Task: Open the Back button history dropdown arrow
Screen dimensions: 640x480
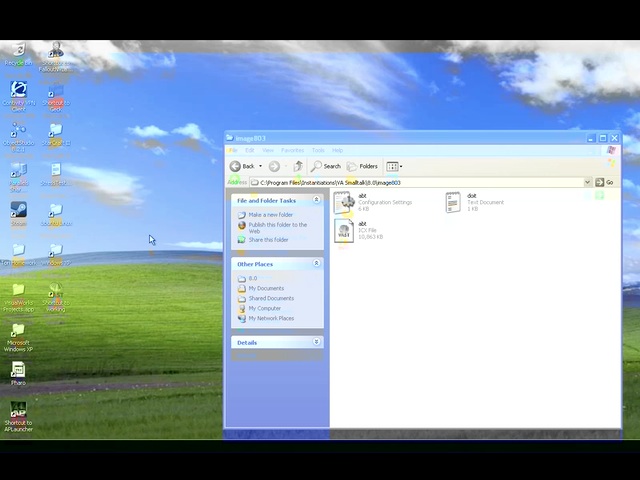Action: click(x=260, y=166)
